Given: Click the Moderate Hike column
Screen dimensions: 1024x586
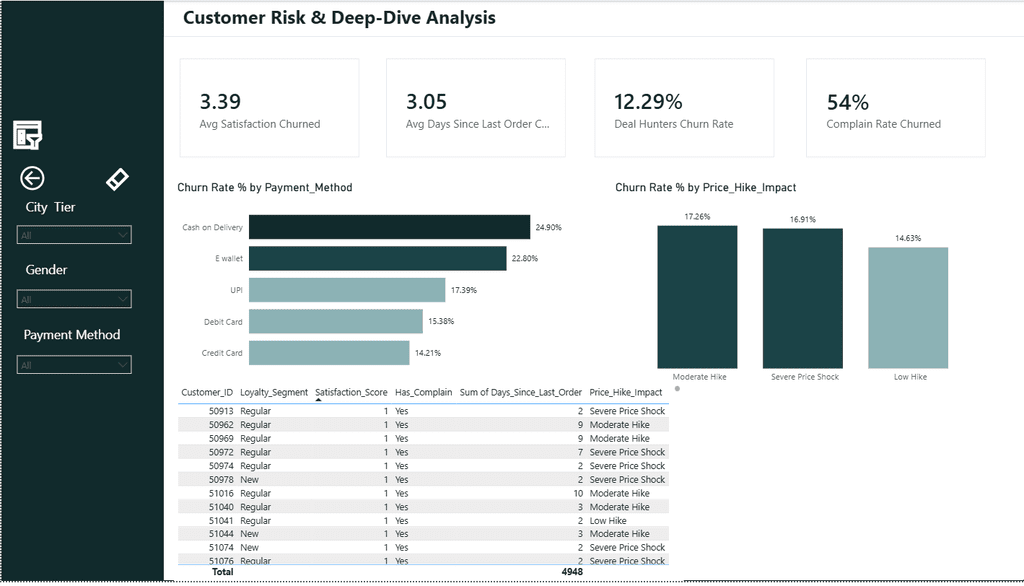Looking at the screenshot, I should (x=697, y=297).
